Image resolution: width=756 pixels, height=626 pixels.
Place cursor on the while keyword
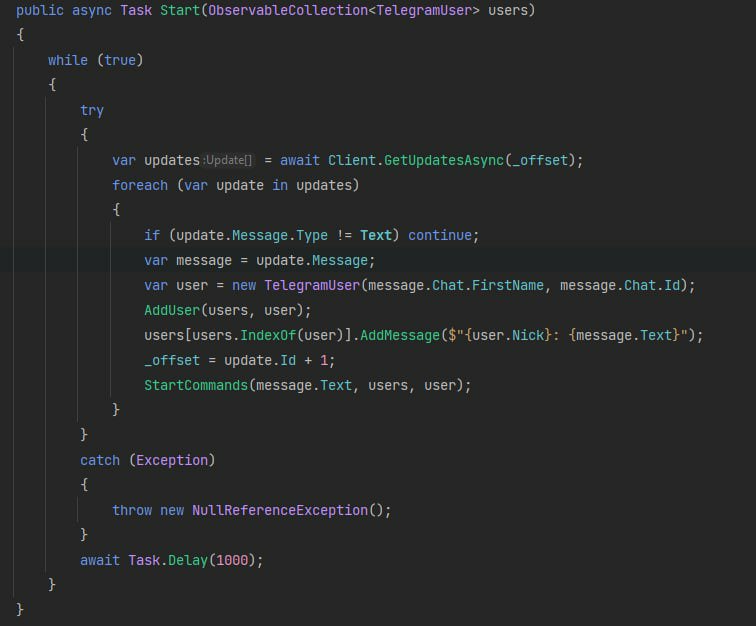[x=68, y=60]
